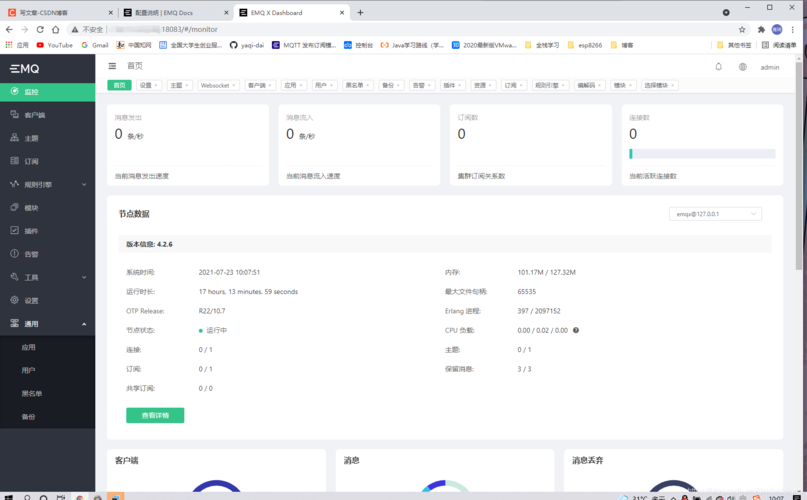807x500 pixels.
Task: Click the 查看详情 view details button
Action: [x=155, y=415]
